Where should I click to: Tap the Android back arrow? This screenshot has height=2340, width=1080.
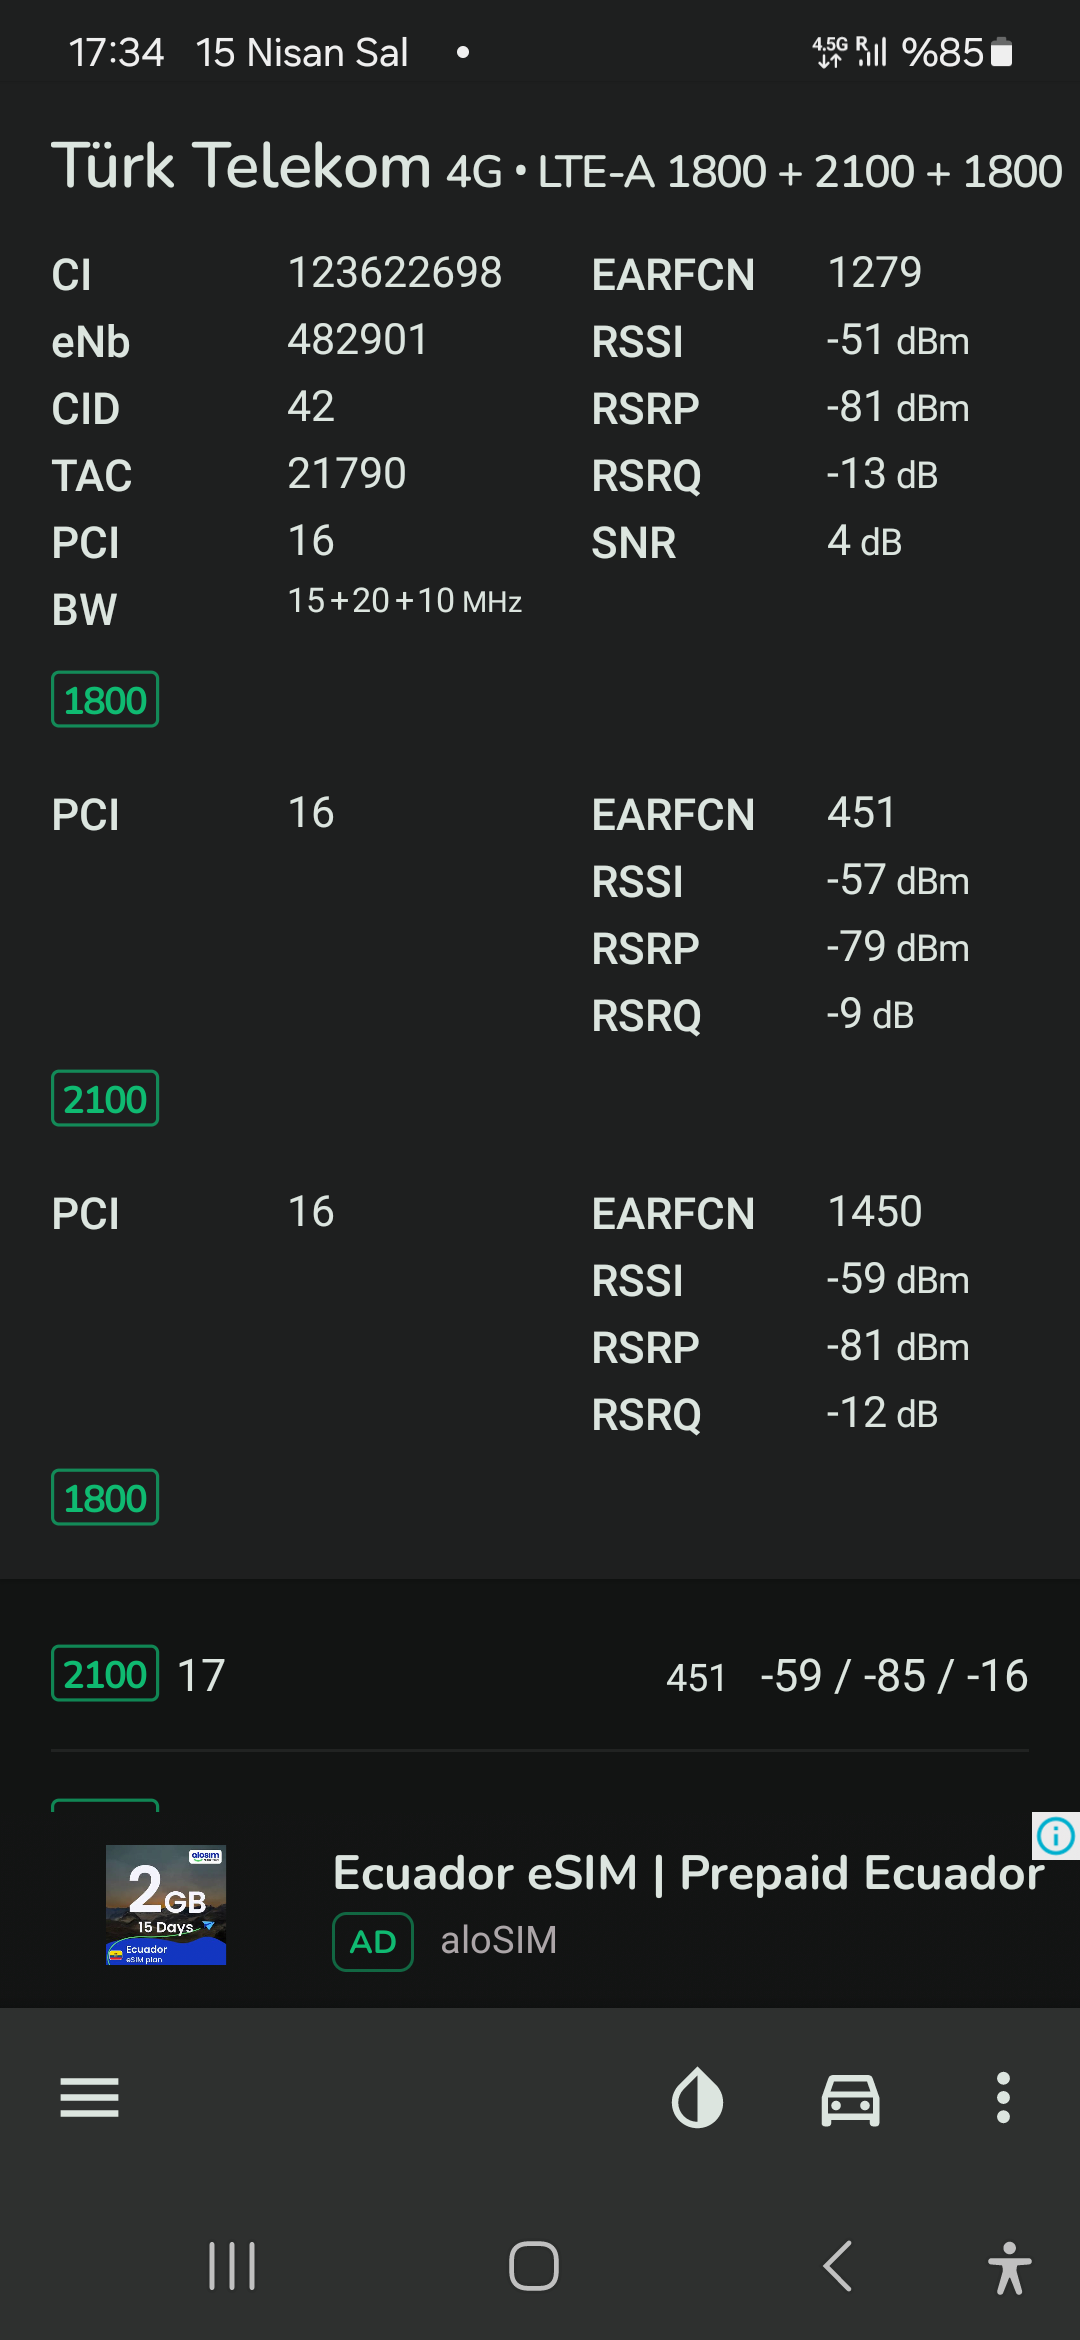coord(838,2266)
